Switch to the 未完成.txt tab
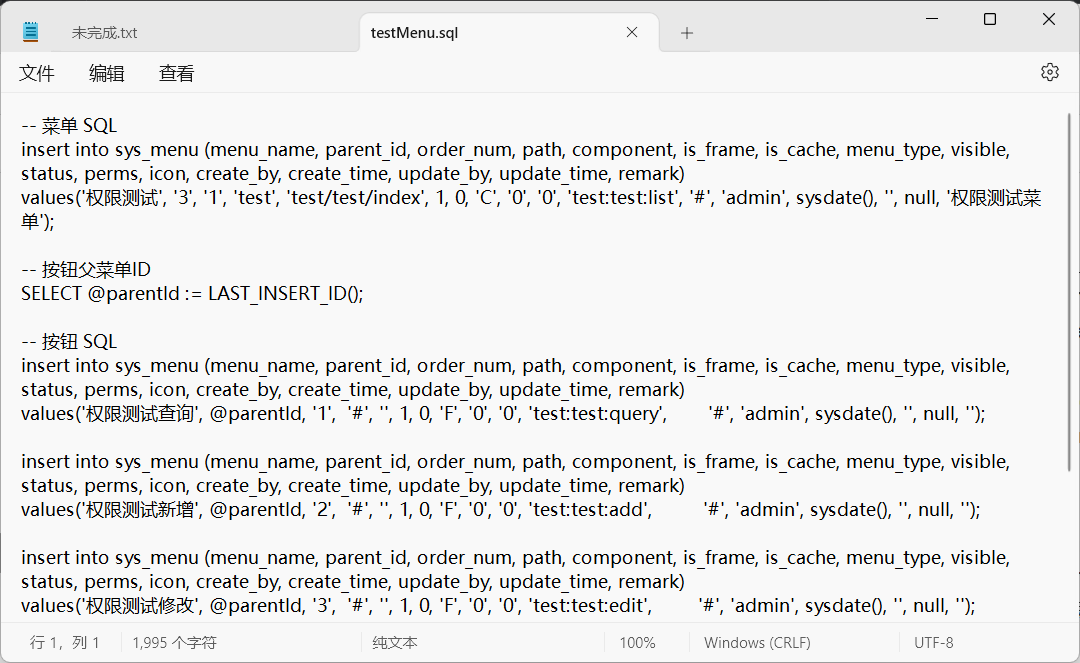This screenshot has width=1080, height=663. coord(105,33)
